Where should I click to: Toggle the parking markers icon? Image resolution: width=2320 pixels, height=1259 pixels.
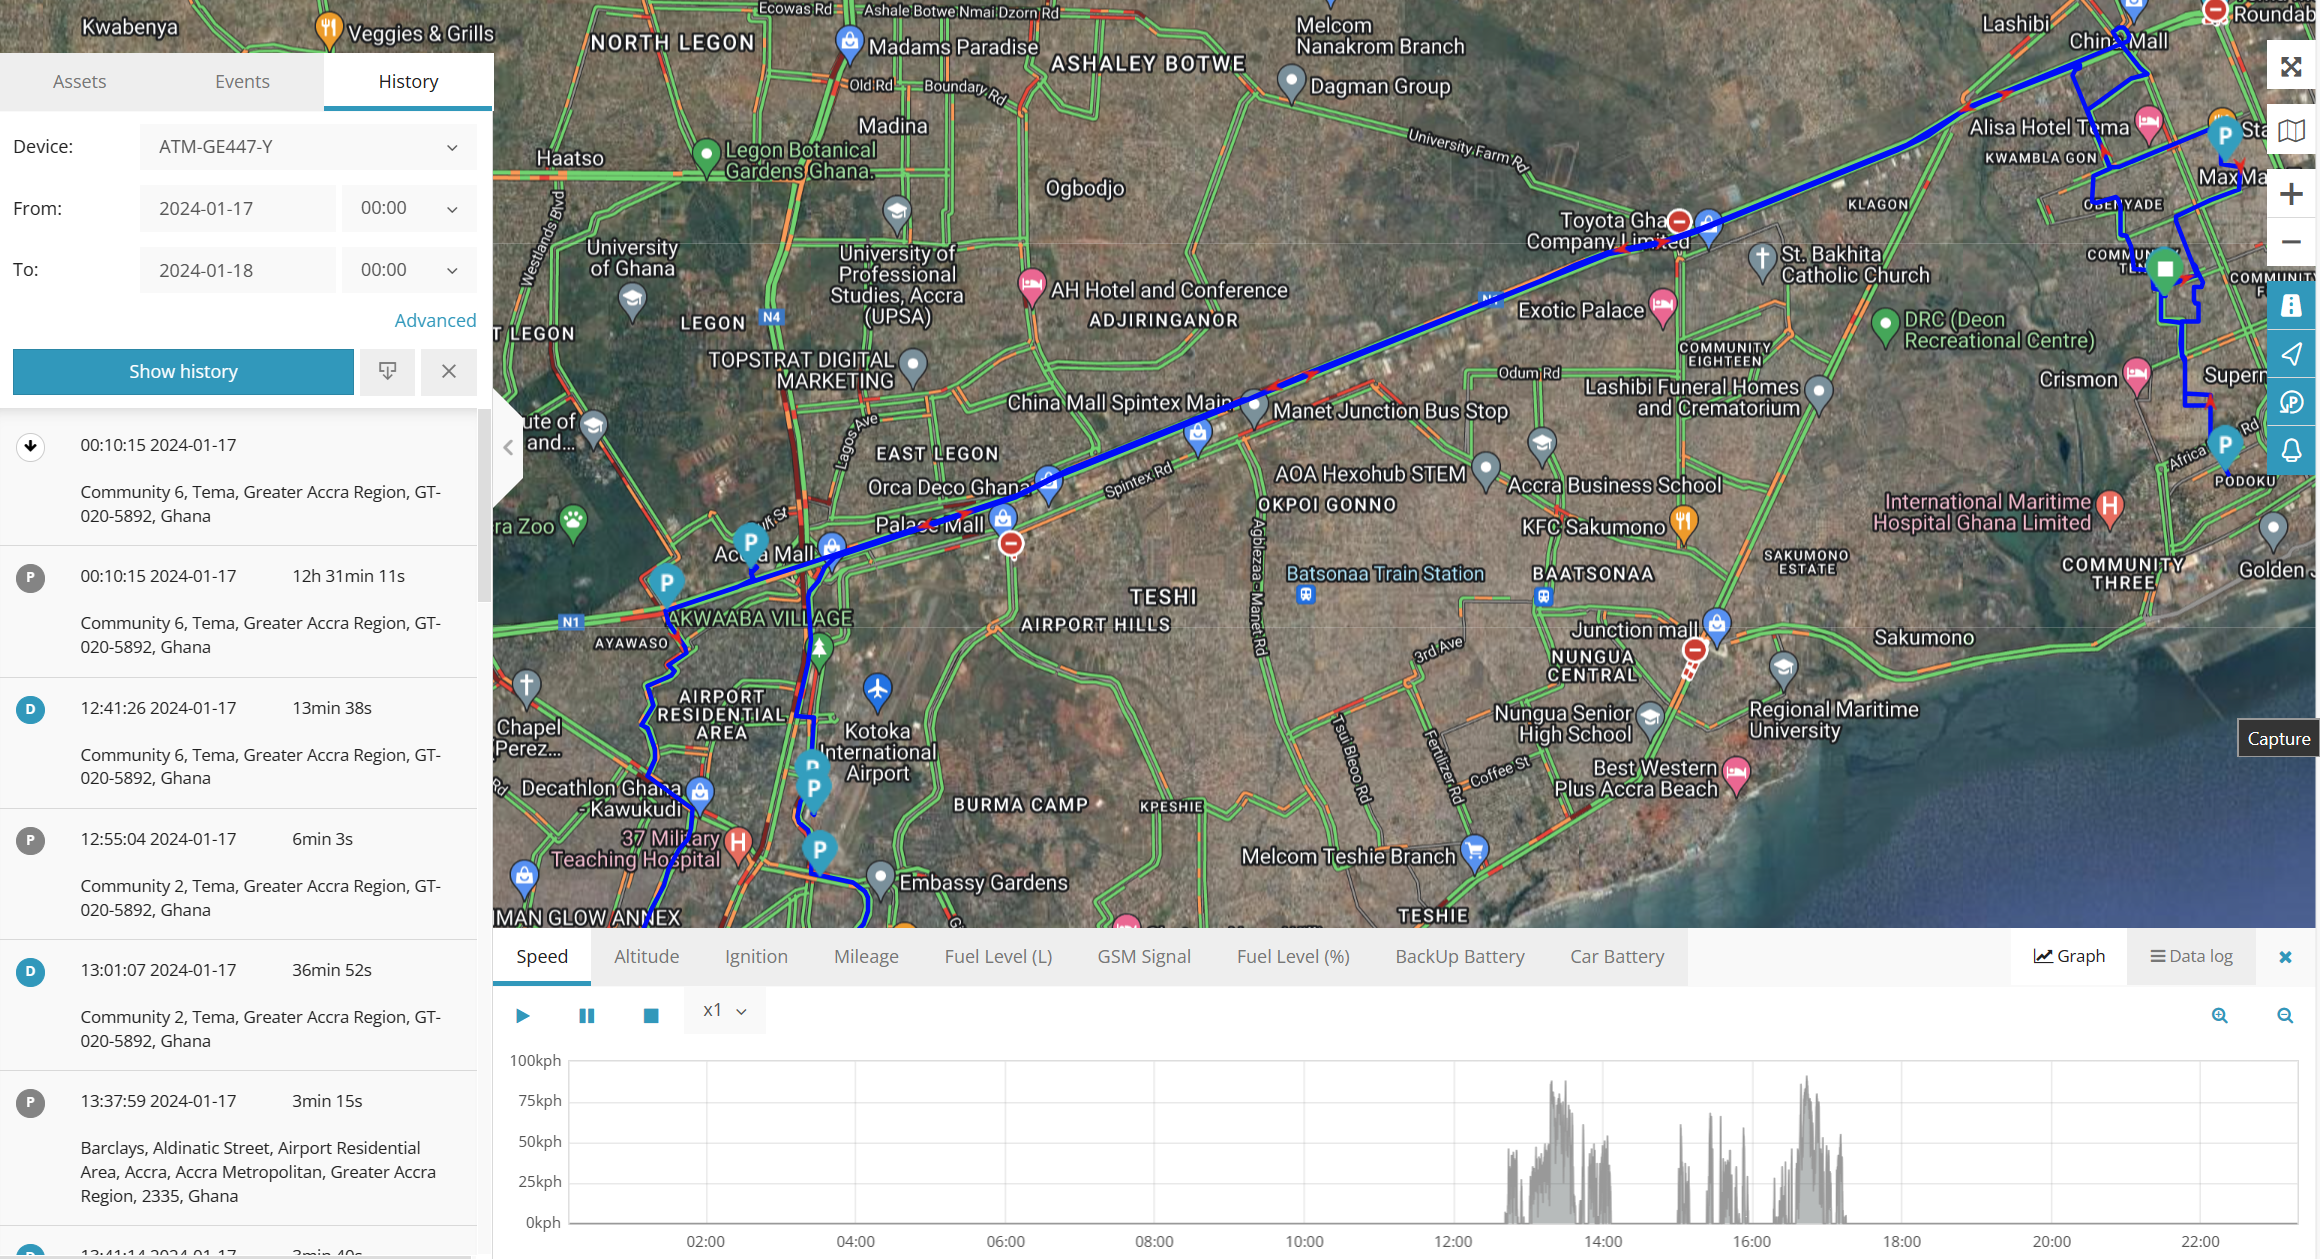[2291, 402]
